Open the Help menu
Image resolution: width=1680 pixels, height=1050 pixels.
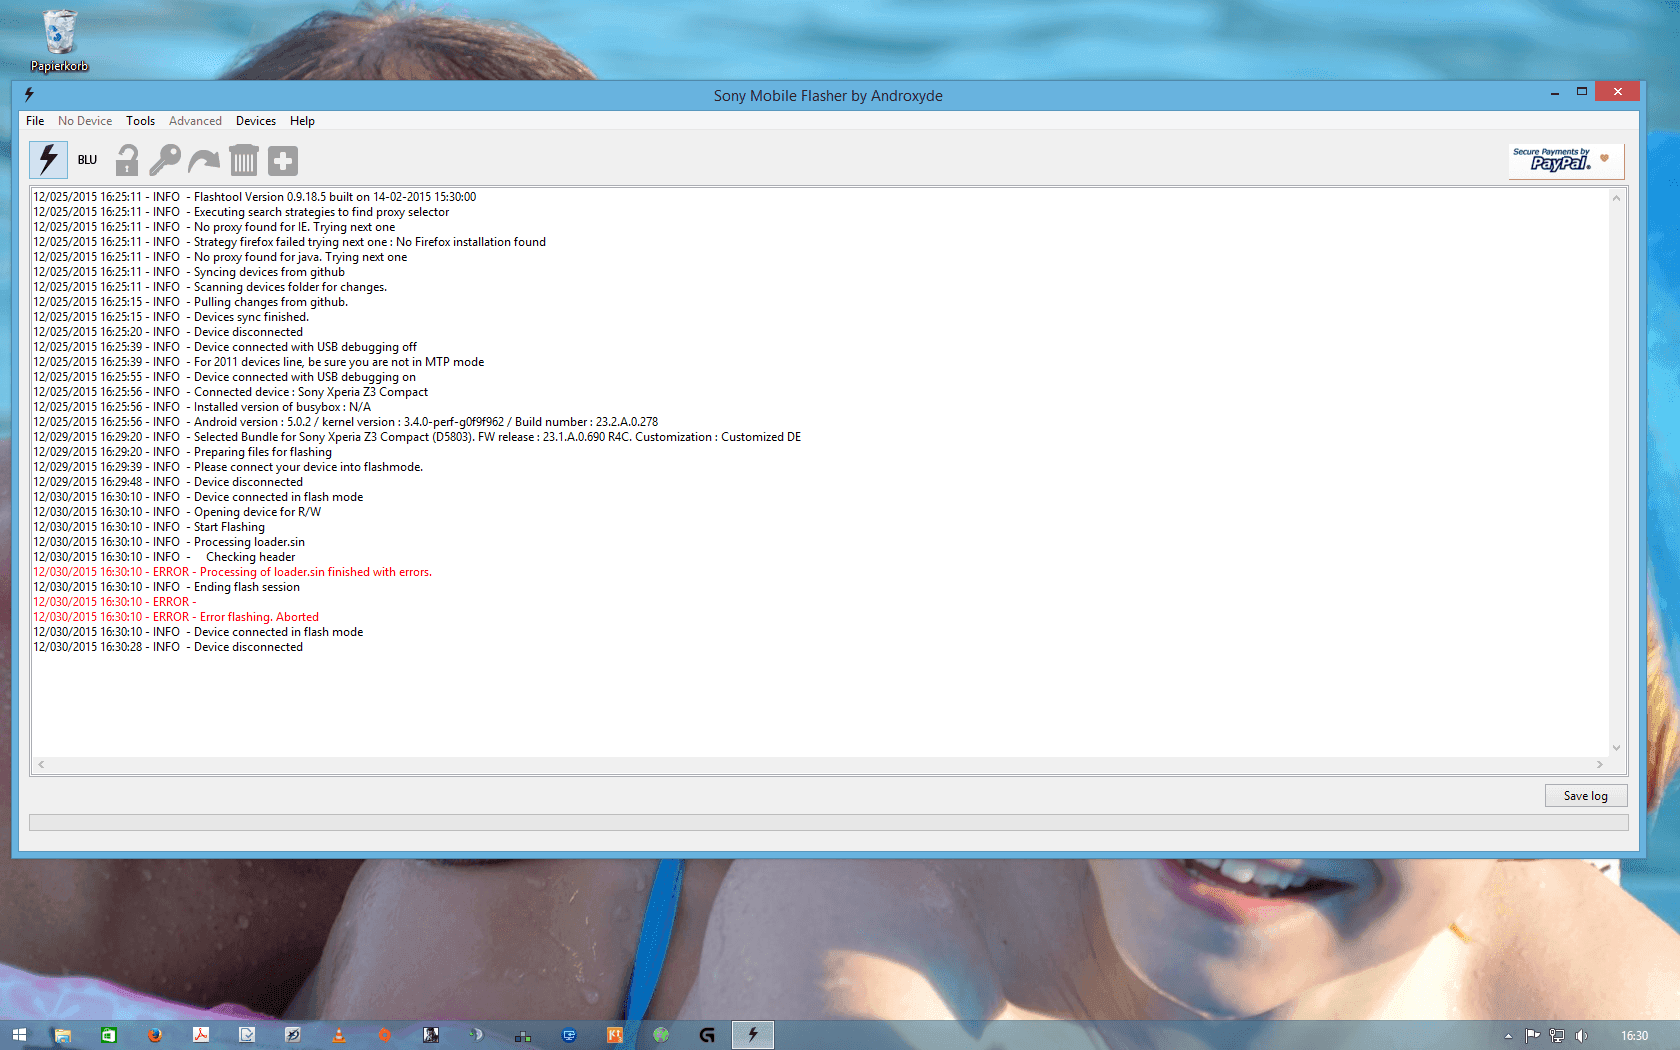coord(302,121)
